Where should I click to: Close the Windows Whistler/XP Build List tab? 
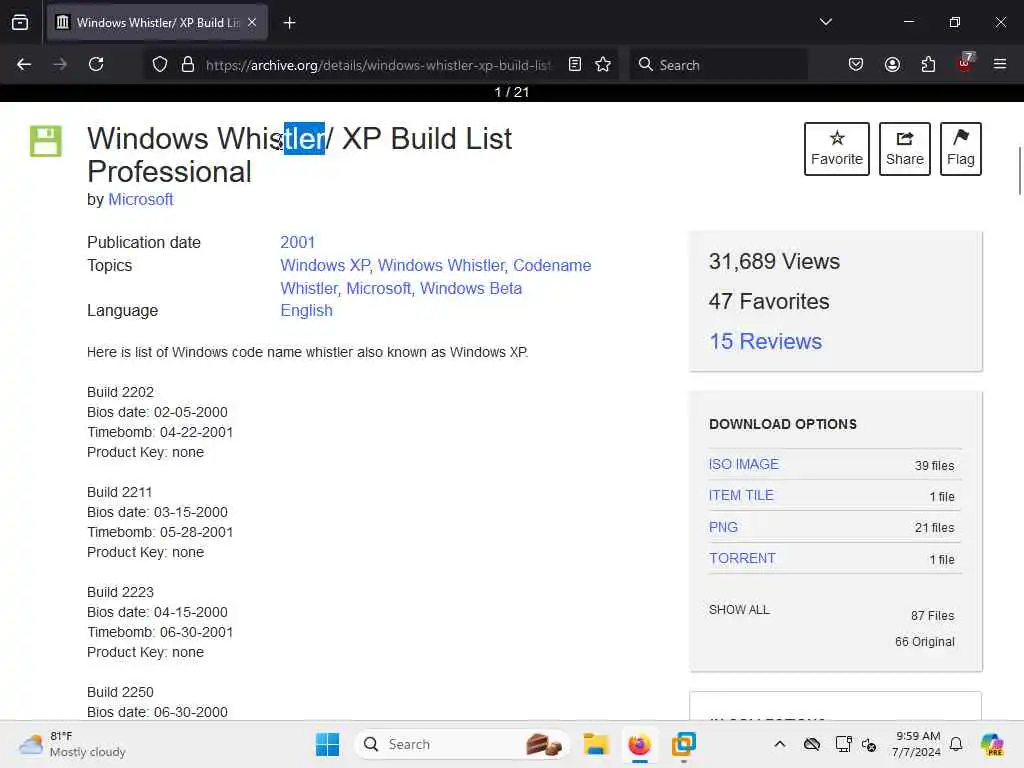coord(252,22)
